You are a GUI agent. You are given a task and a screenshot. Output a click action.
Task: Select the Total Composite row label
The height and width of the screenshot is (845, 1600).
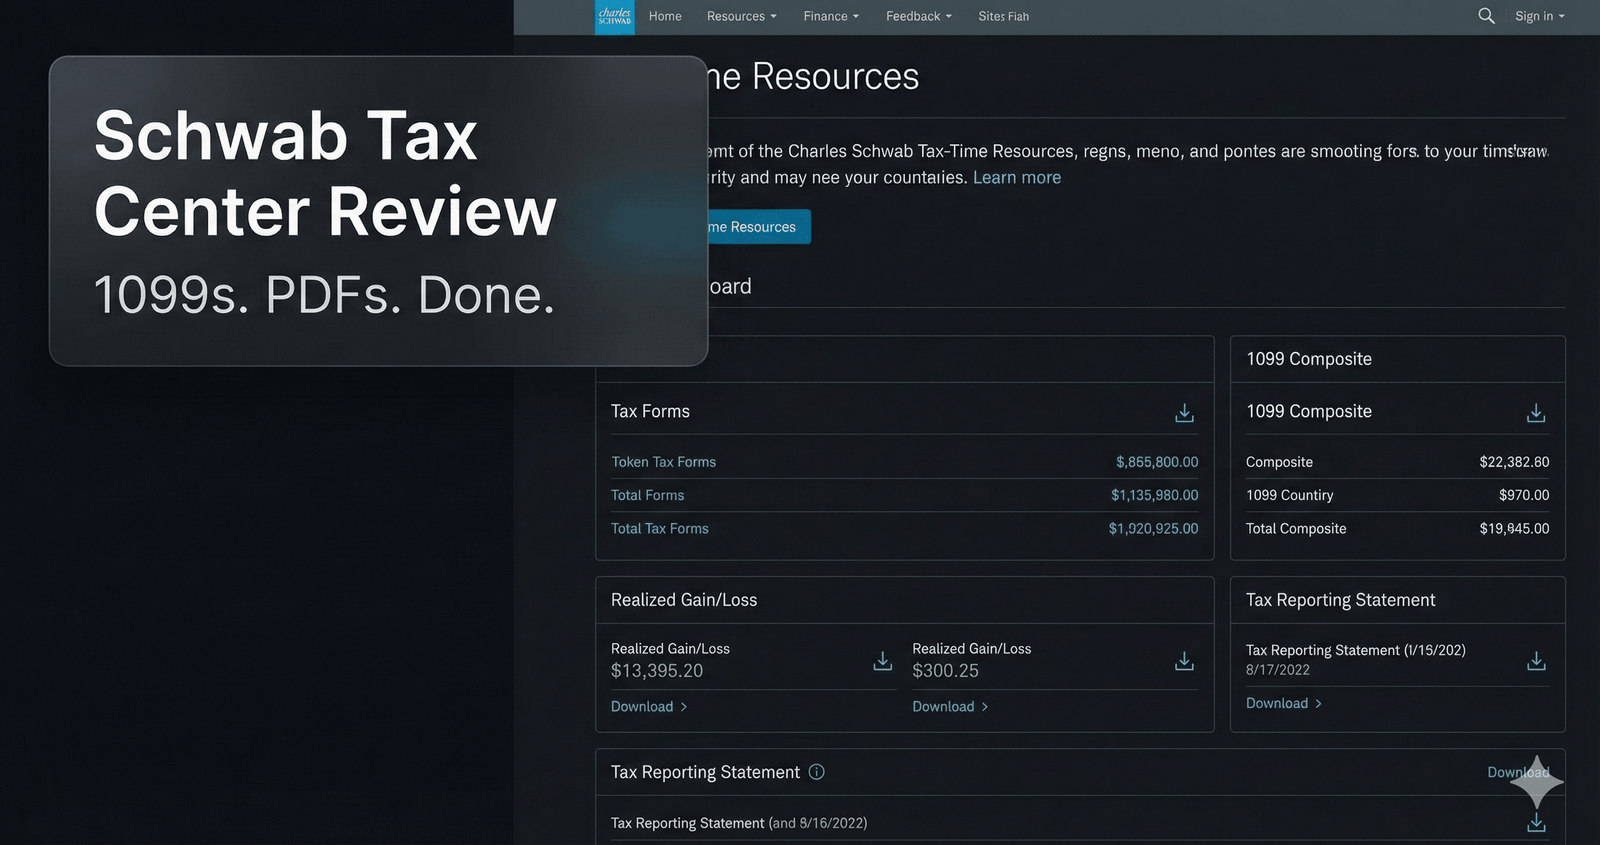pyautogui.click(x=1296, y=528)
